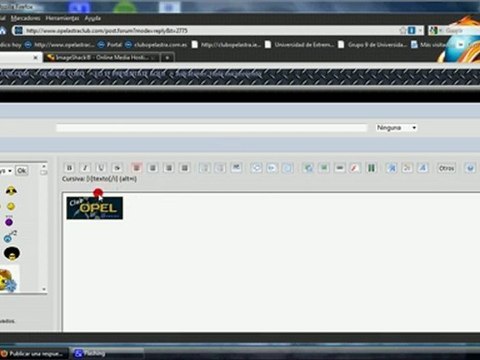Image resolution: width=480 pixels, height=360 pixels.
Task: Go to the browser home page icon
Action: (x=3, y=31)
